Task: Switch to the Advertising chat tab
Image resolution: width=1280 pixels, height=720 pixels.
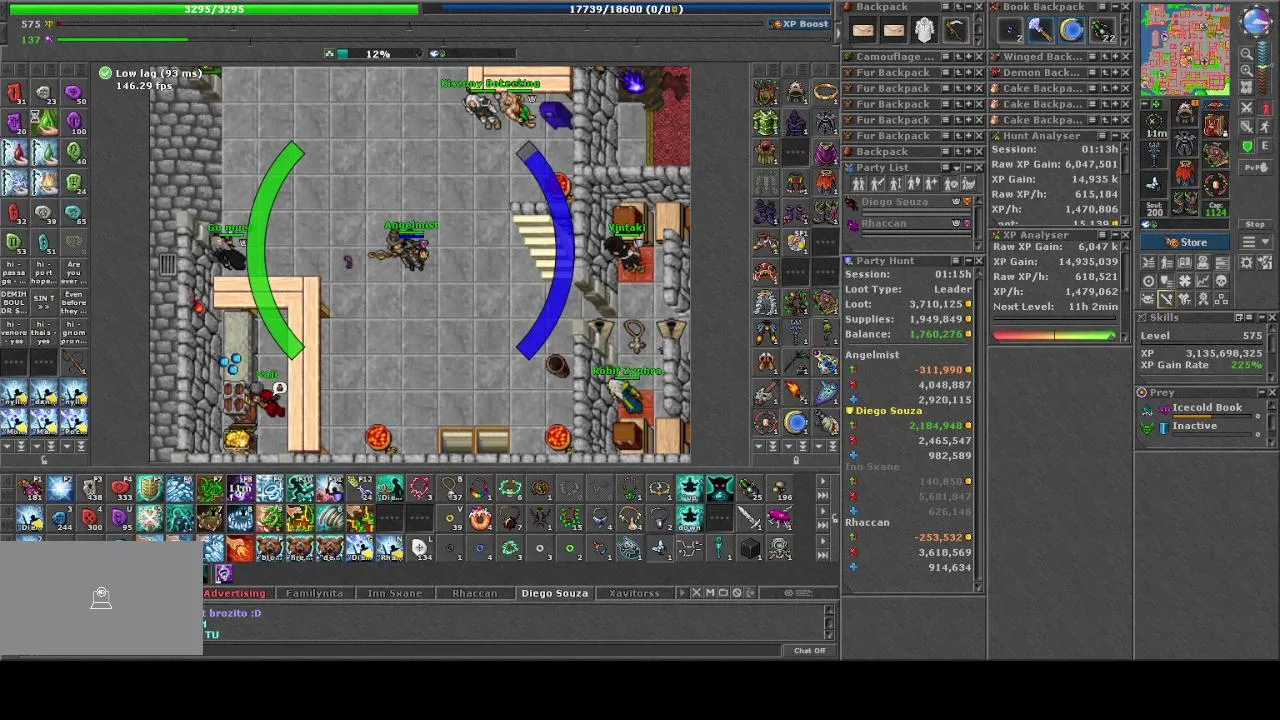Action: click(235, 593)
